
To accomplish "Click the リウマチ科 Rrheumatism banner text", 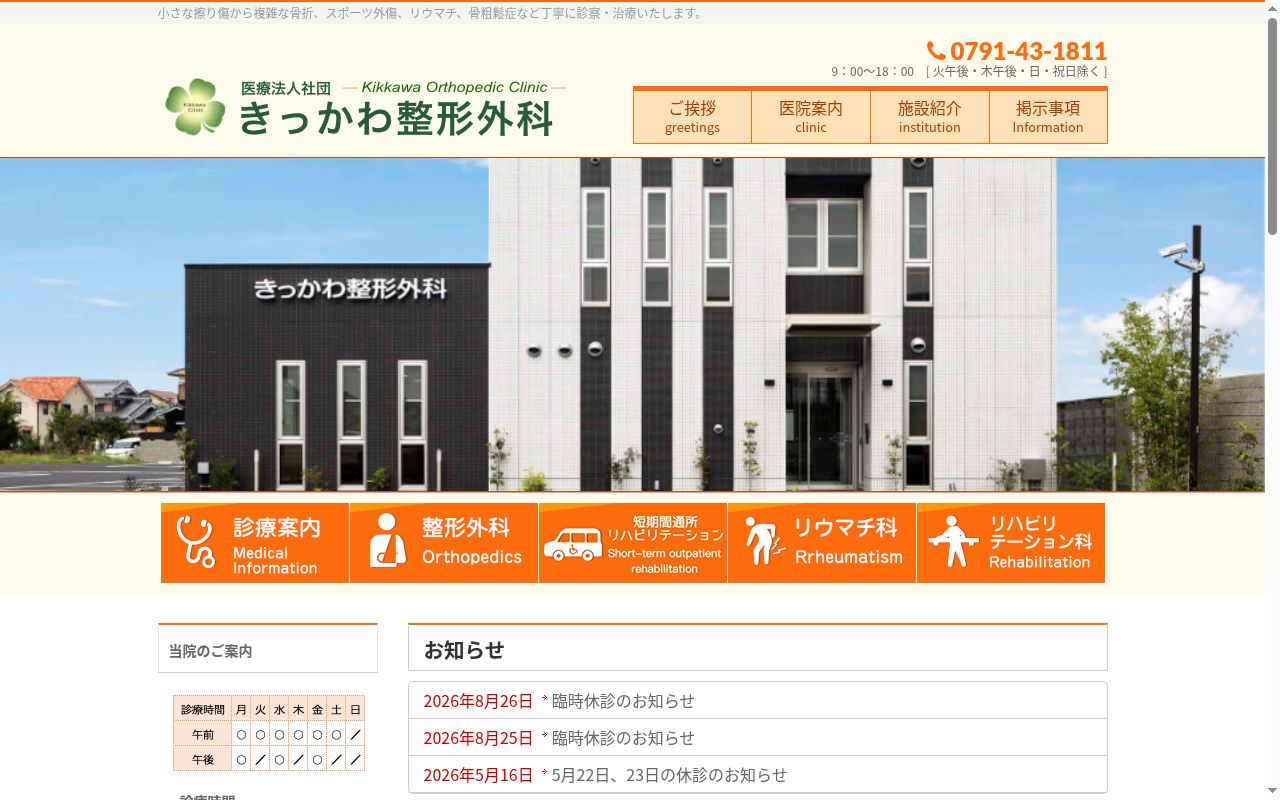I will click(x=848, y=541).
